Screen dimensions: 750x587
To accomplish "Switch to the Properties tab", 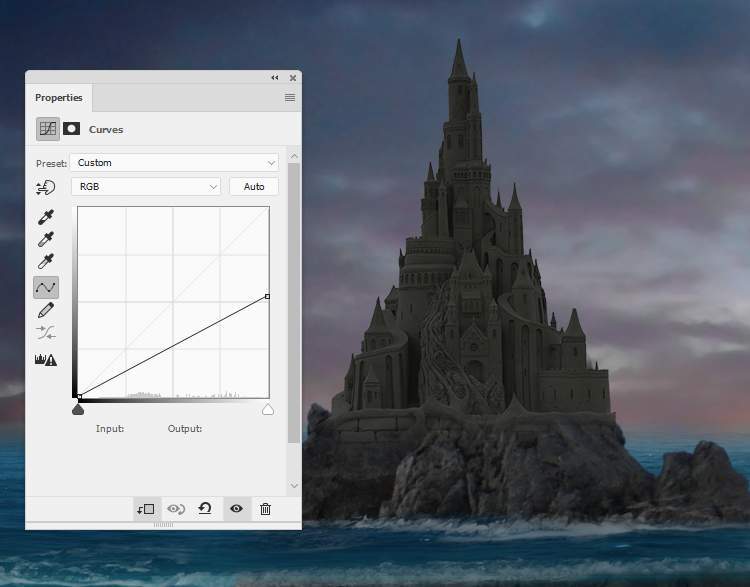I will click(x=59, y=98).
